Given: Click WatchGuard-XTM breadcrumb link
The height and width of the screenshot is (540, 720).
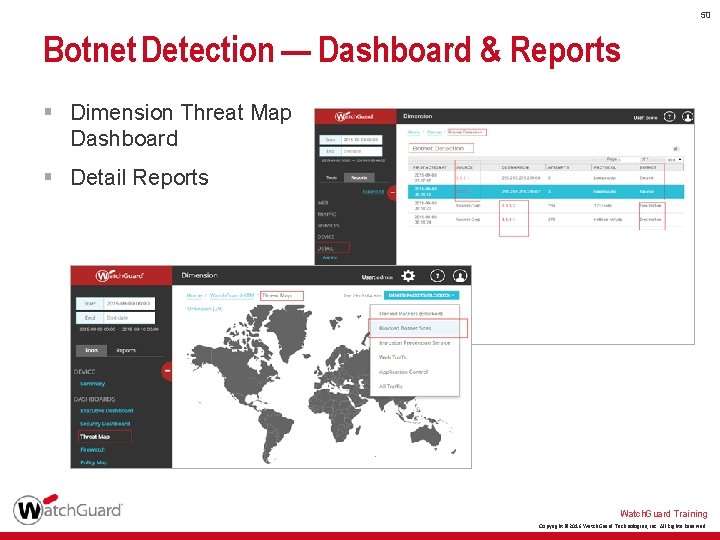Looking at the screenshot, I should [x=231, y=295].
